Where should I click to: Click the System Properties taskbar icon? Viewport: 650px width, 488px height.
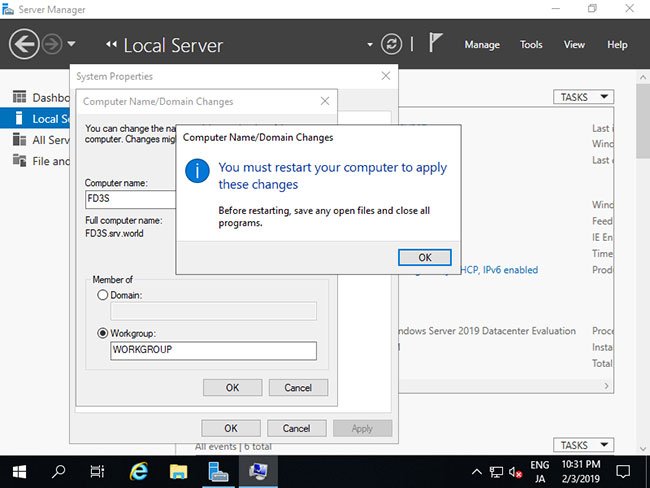(258, 471)
